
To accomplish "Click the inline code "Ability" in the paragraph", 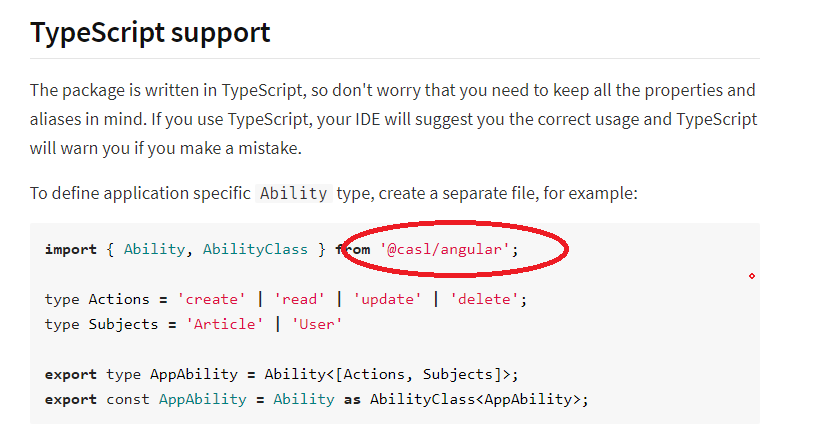I will click(293, 193).
